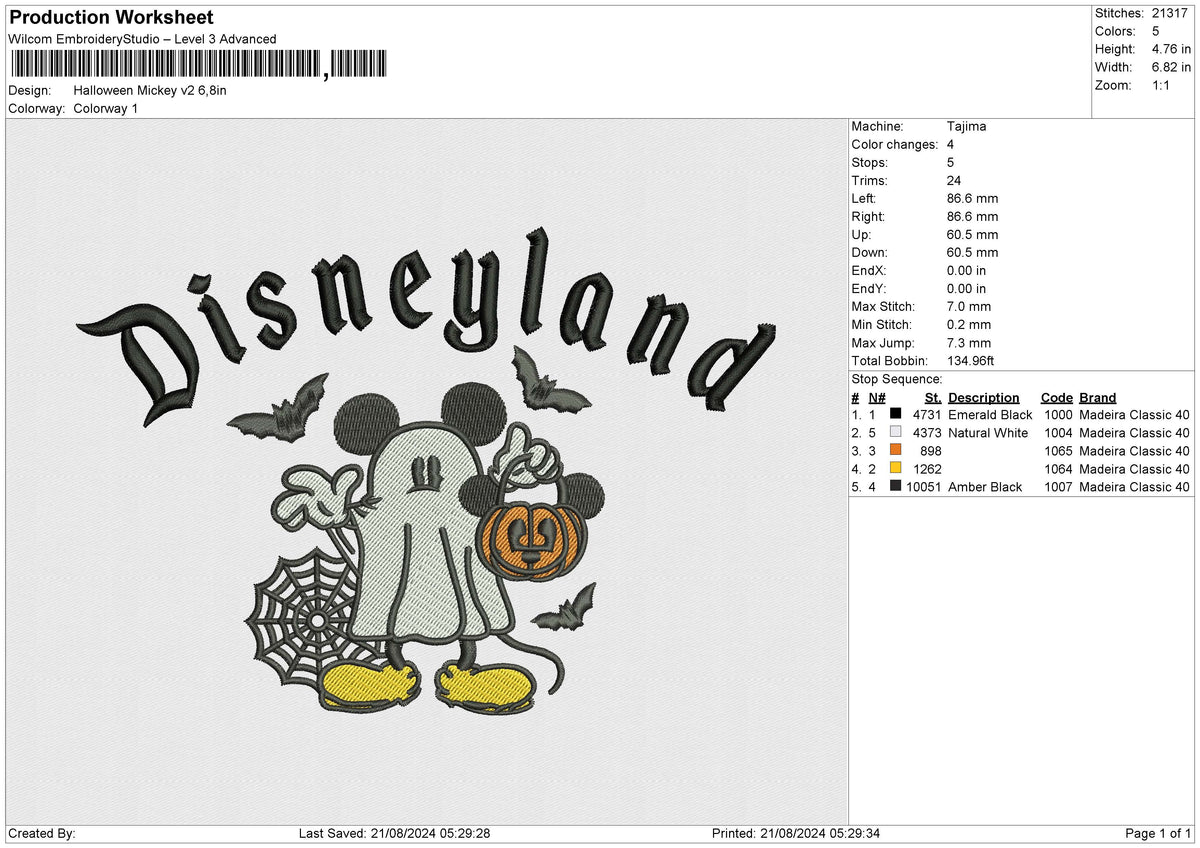Viewport: 1200px width, 848px height.
Task: Click the 'Down:' label
Action: (x=869, y=253)
